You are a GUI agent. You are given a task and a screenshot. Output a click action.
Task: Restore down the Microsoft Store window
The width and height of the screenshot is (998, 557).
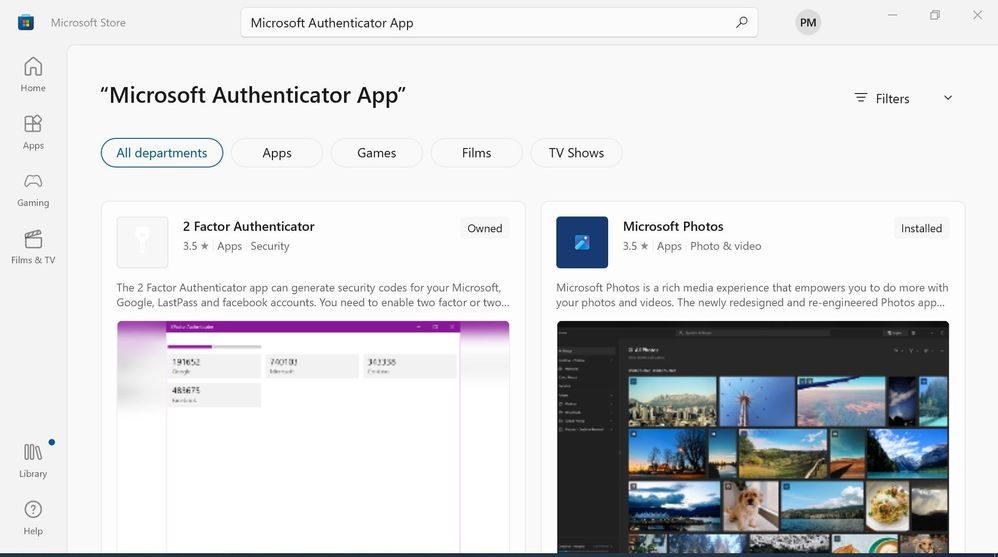click(934, 15)
